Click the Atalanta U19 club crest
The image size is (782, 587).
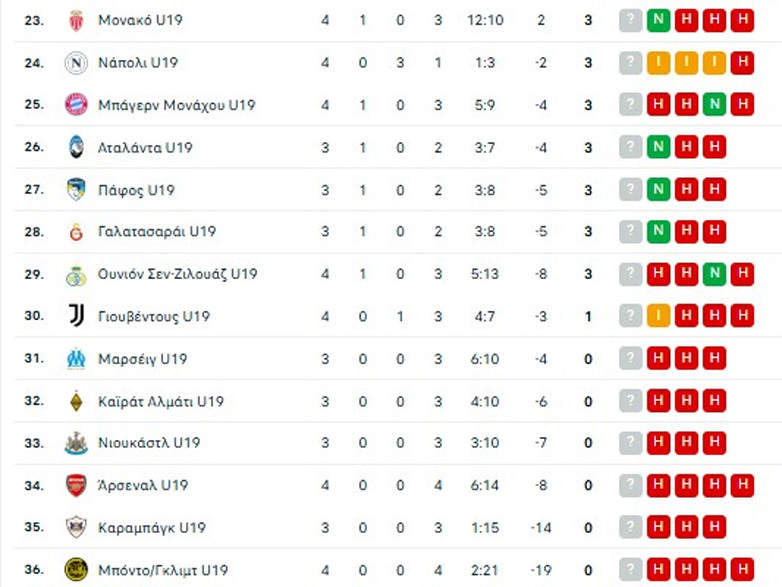pyautogui.click(x=77, y=148)
